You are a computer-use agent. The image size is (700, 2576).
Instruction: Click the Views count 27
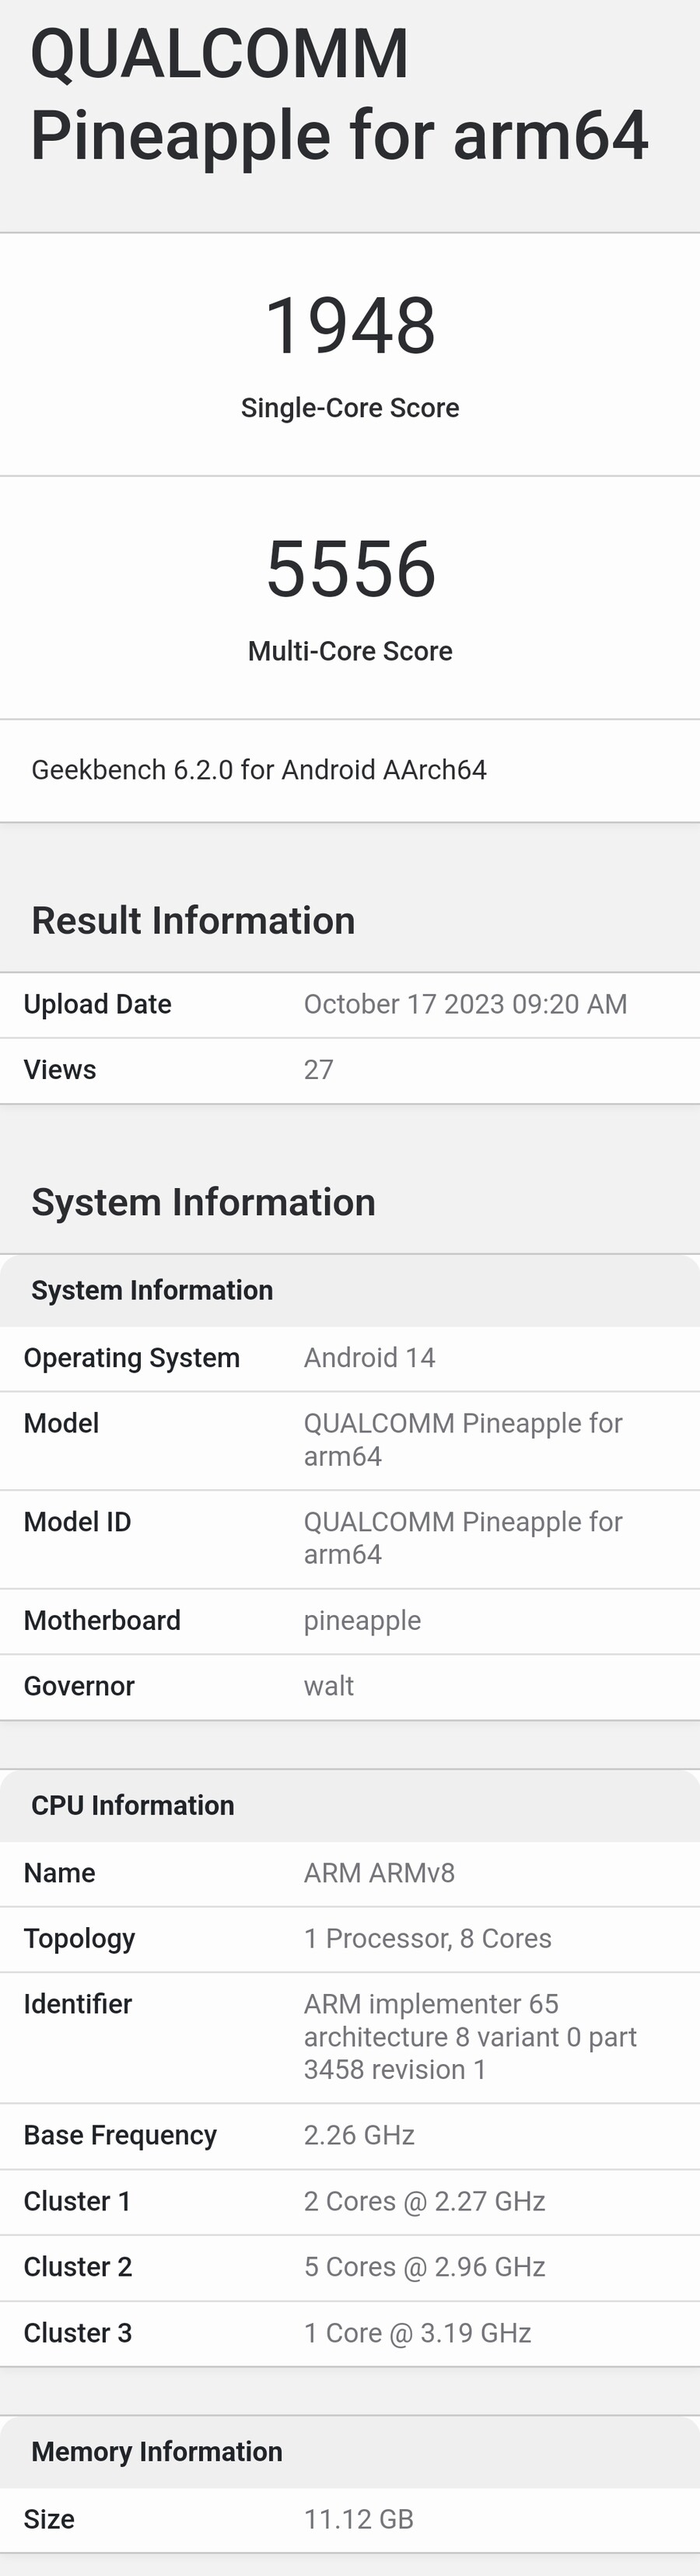318,1070
